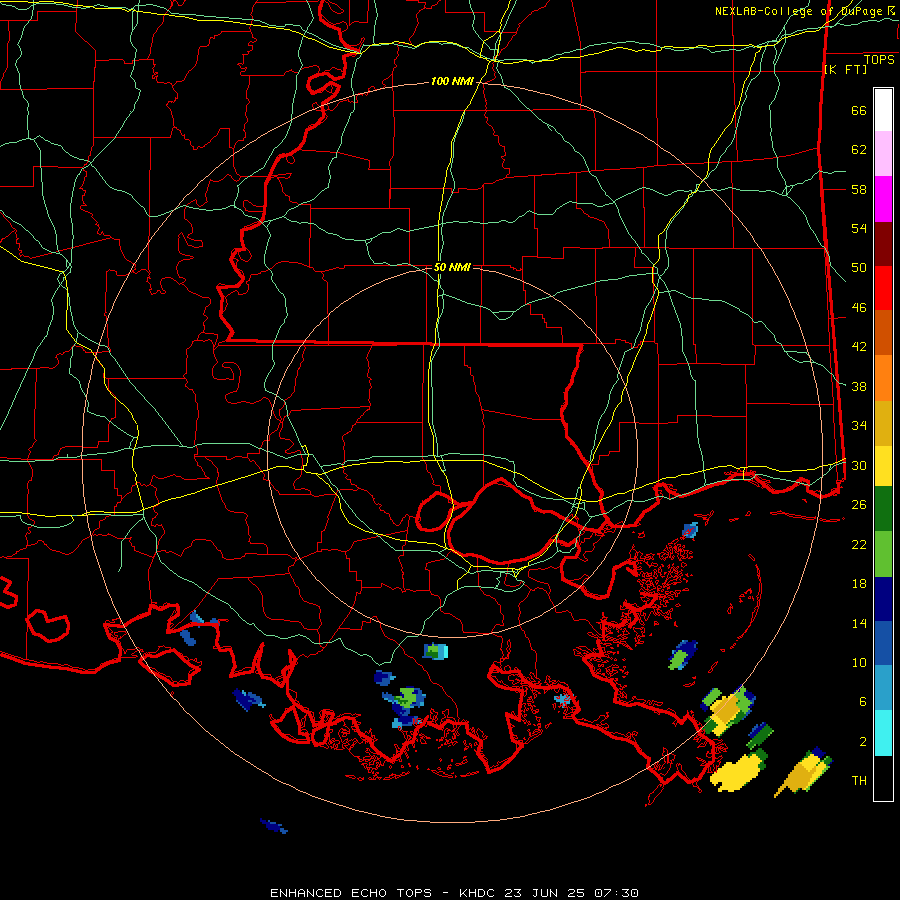Select the "46" legend value

[859, 308]
